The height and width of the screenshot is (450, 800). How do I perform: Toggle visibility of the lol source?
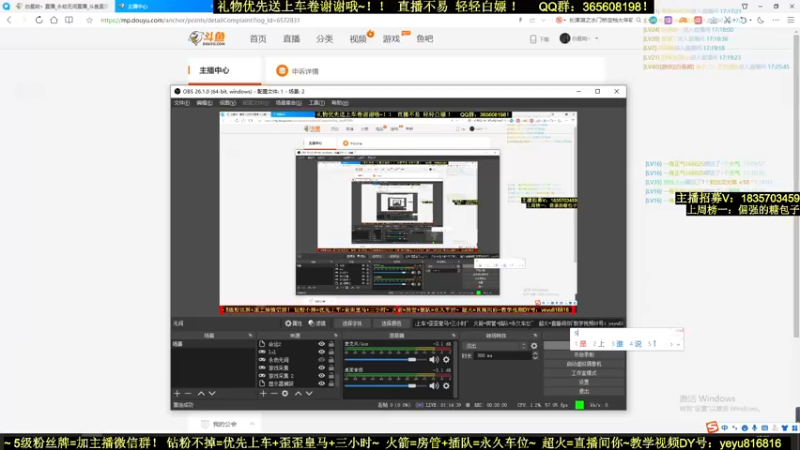(x=321, y=352)
